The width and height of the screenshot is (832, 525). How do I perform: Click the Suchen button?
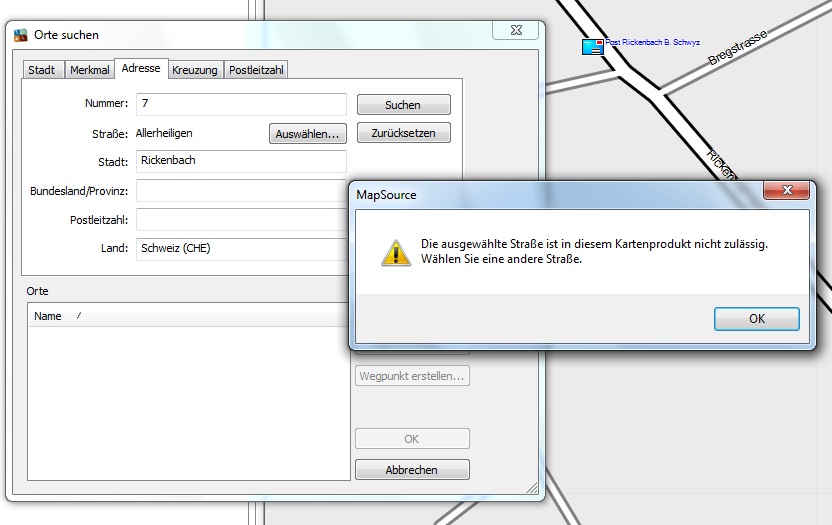tap(403, 105)
